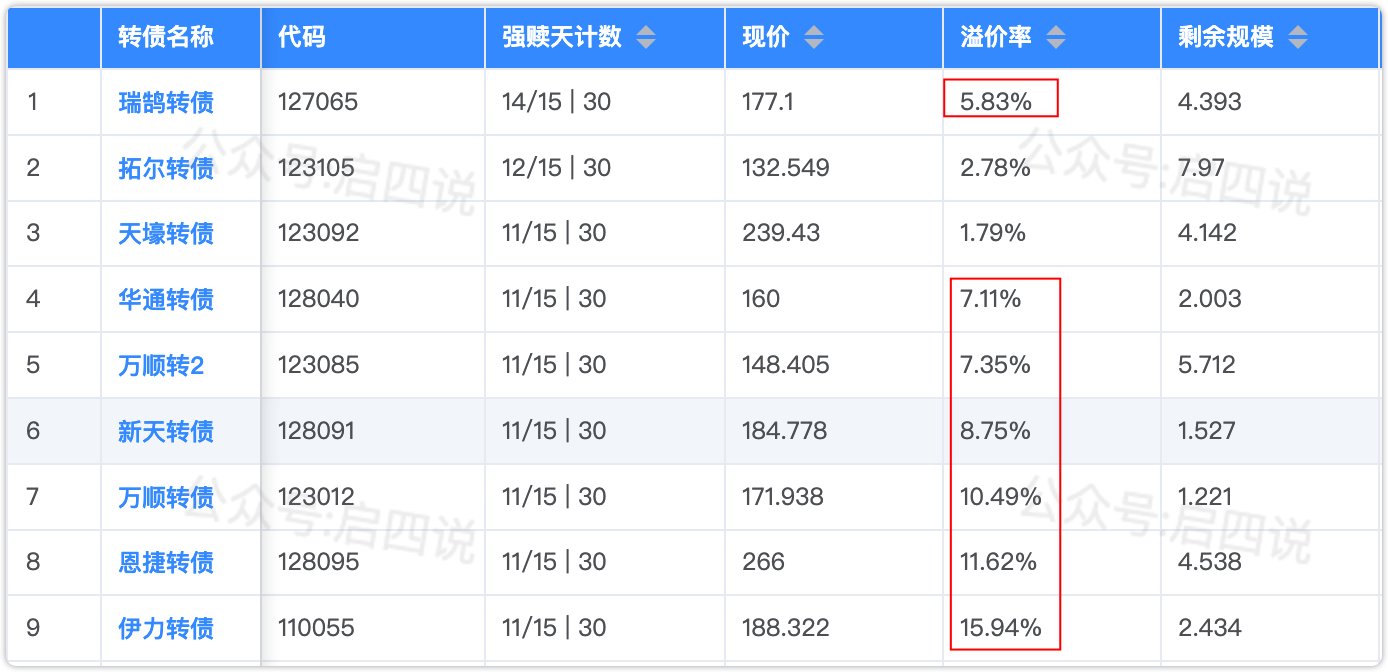Open 伊力转债 bond link
Screen dimensions: 1388x672
[166, 629]
